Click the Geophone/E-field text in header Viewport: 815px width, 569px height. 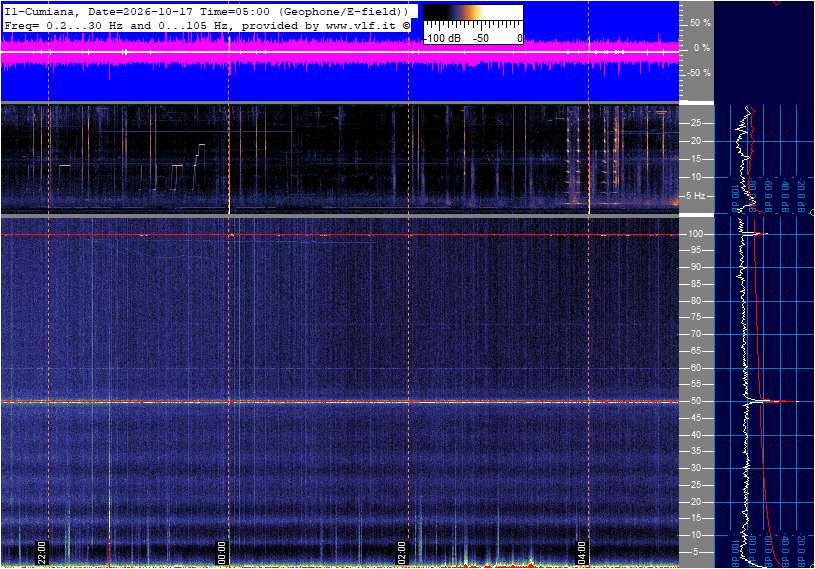pos(342,11)
